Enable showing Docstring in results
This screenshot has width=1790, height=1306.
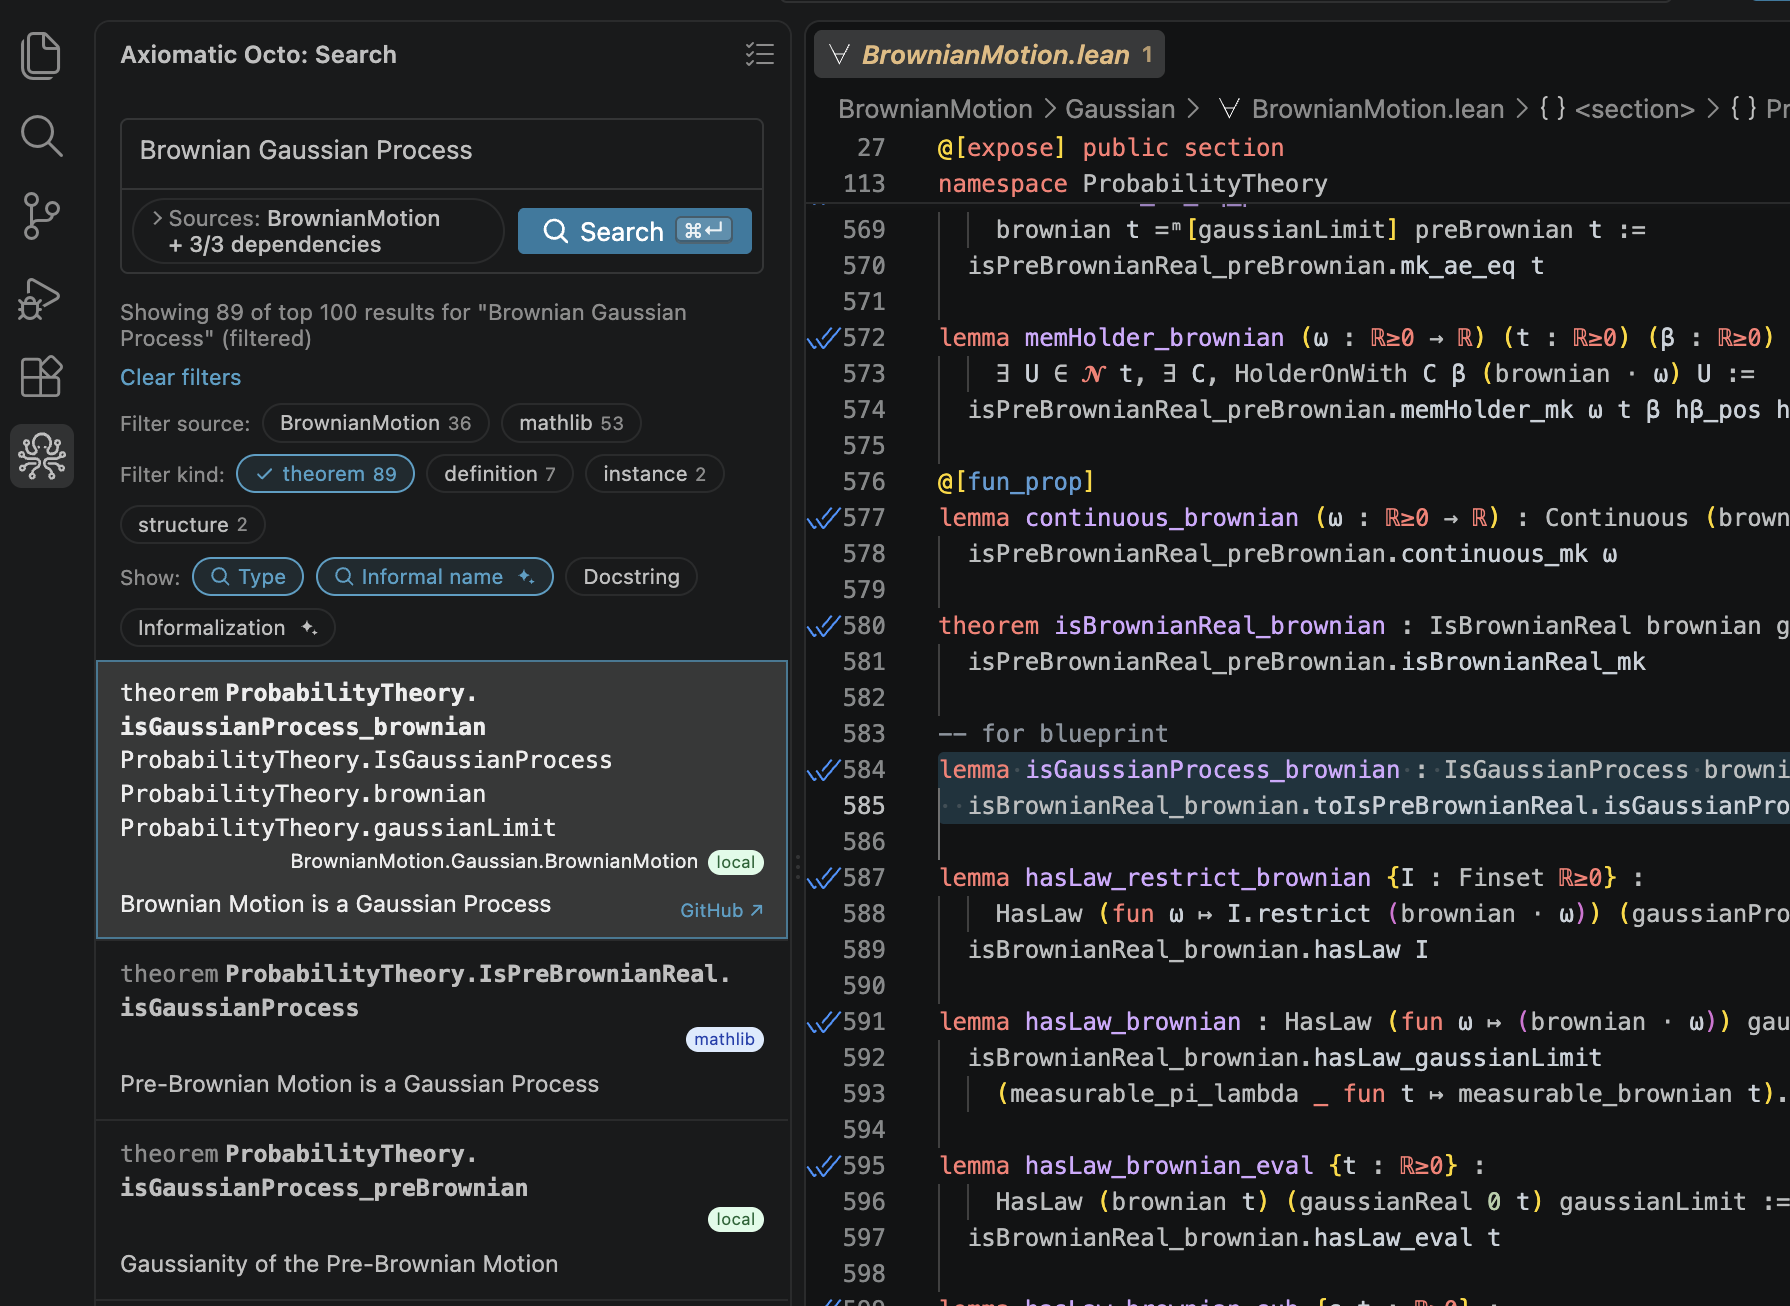click(631, 577)
